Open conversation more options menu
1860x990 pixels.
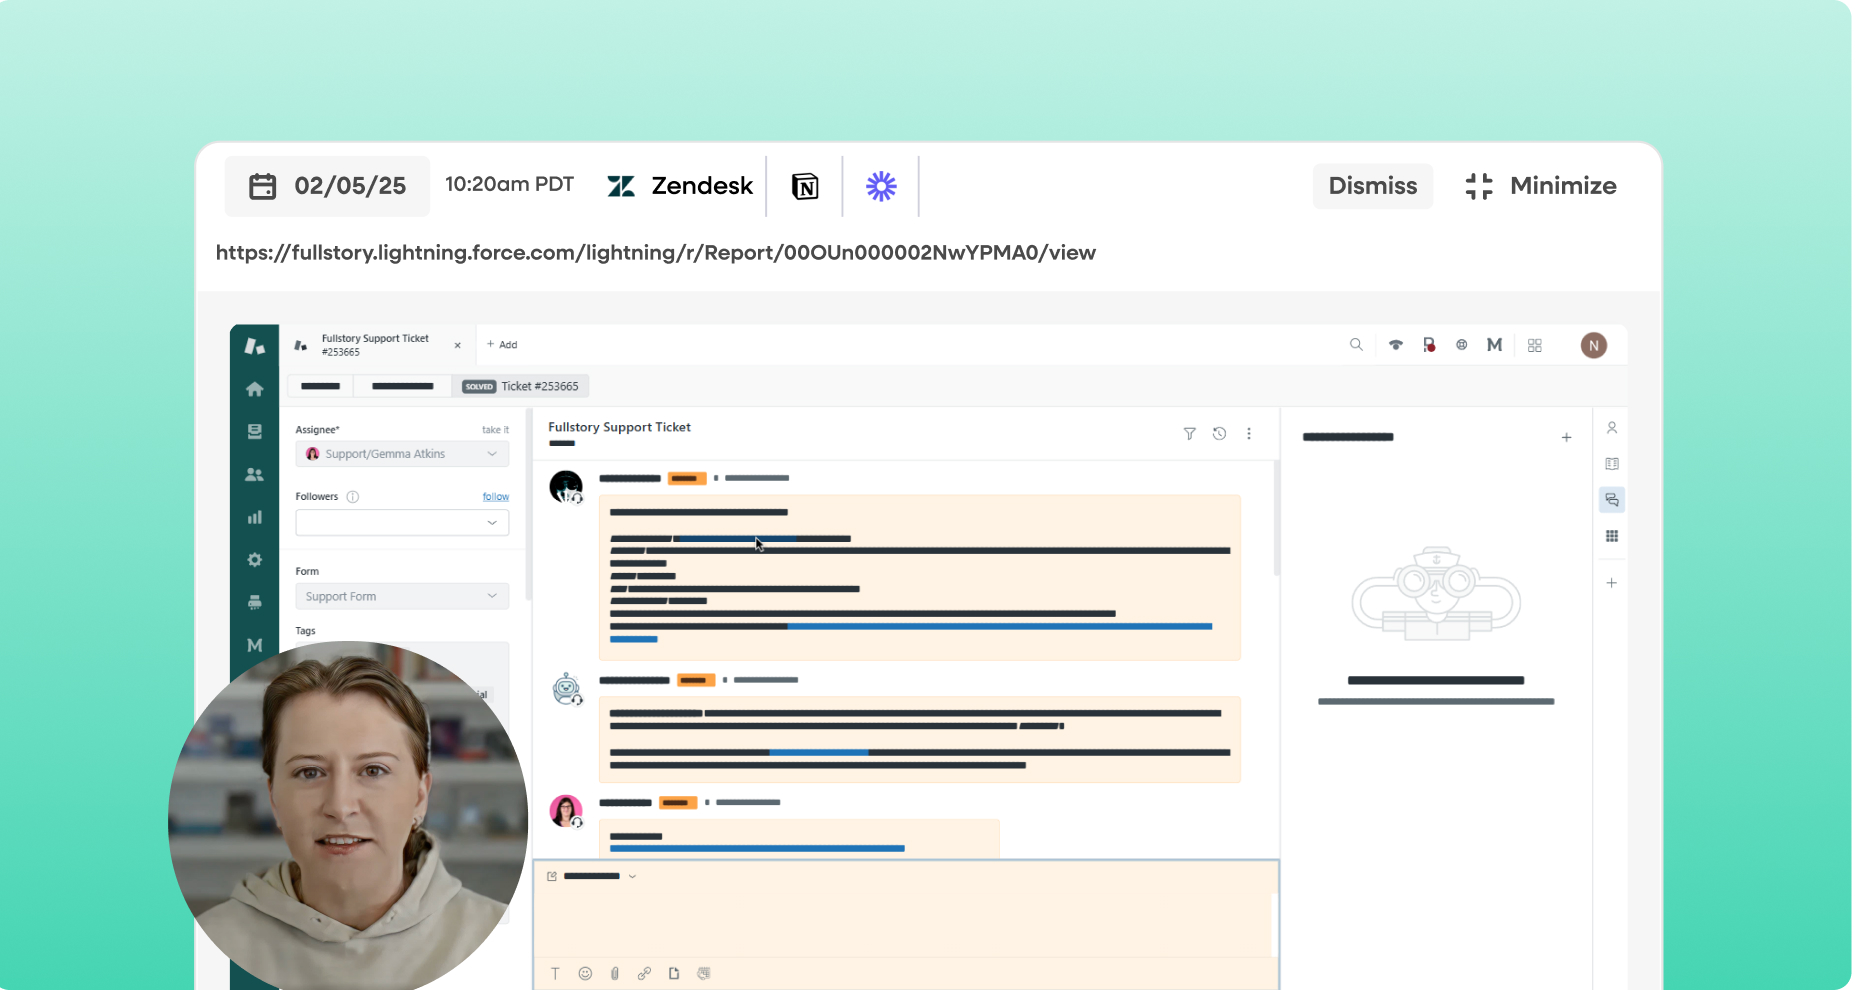[1249, 434]
